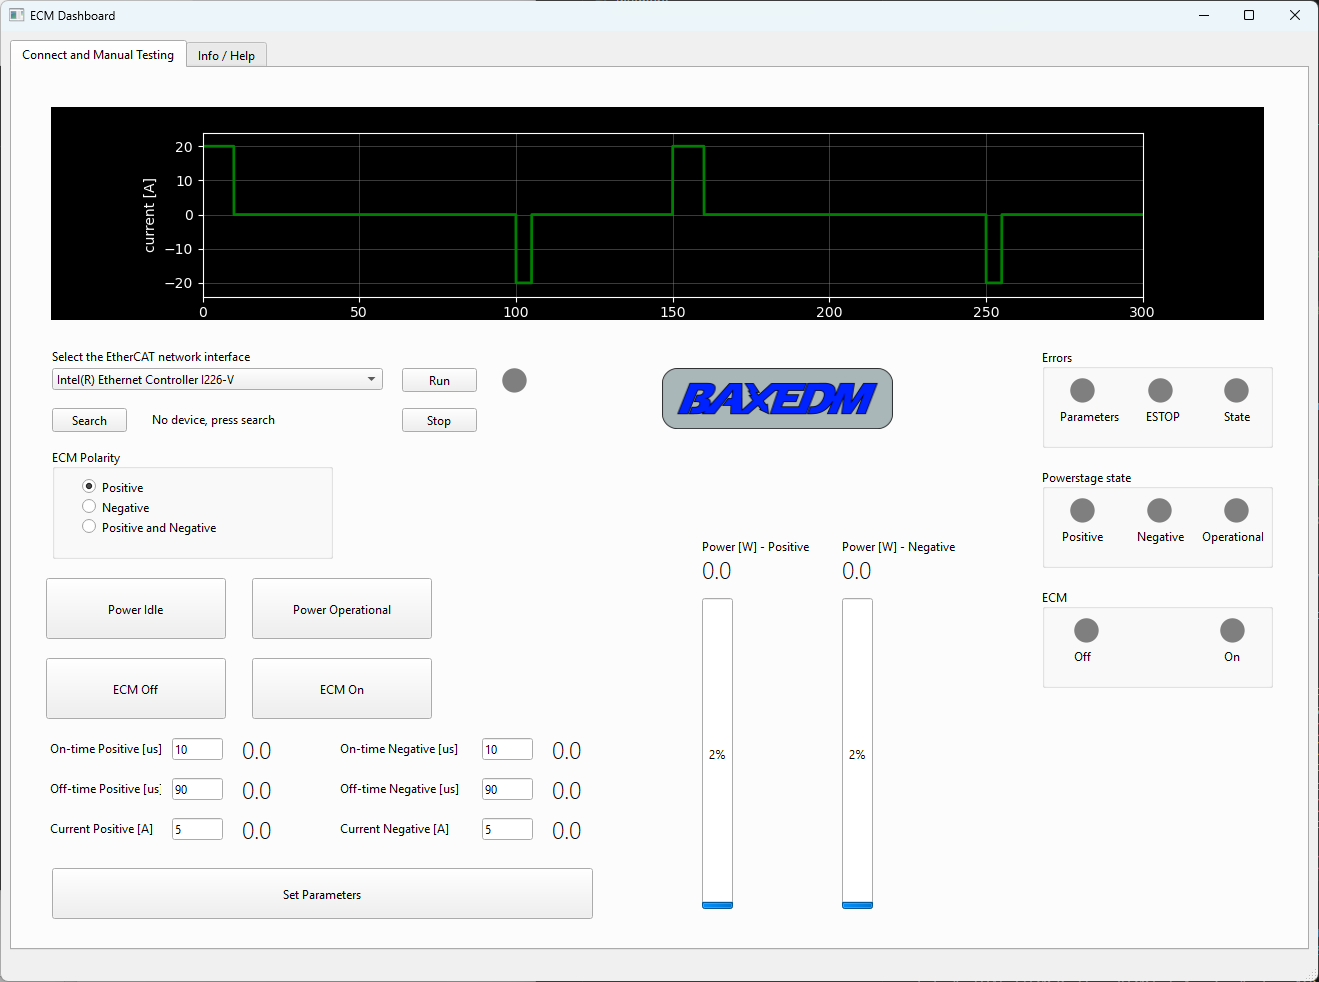Click the ECM On status indicator
This screenshot has height=982, width=1319.
tap(1231, 630)
